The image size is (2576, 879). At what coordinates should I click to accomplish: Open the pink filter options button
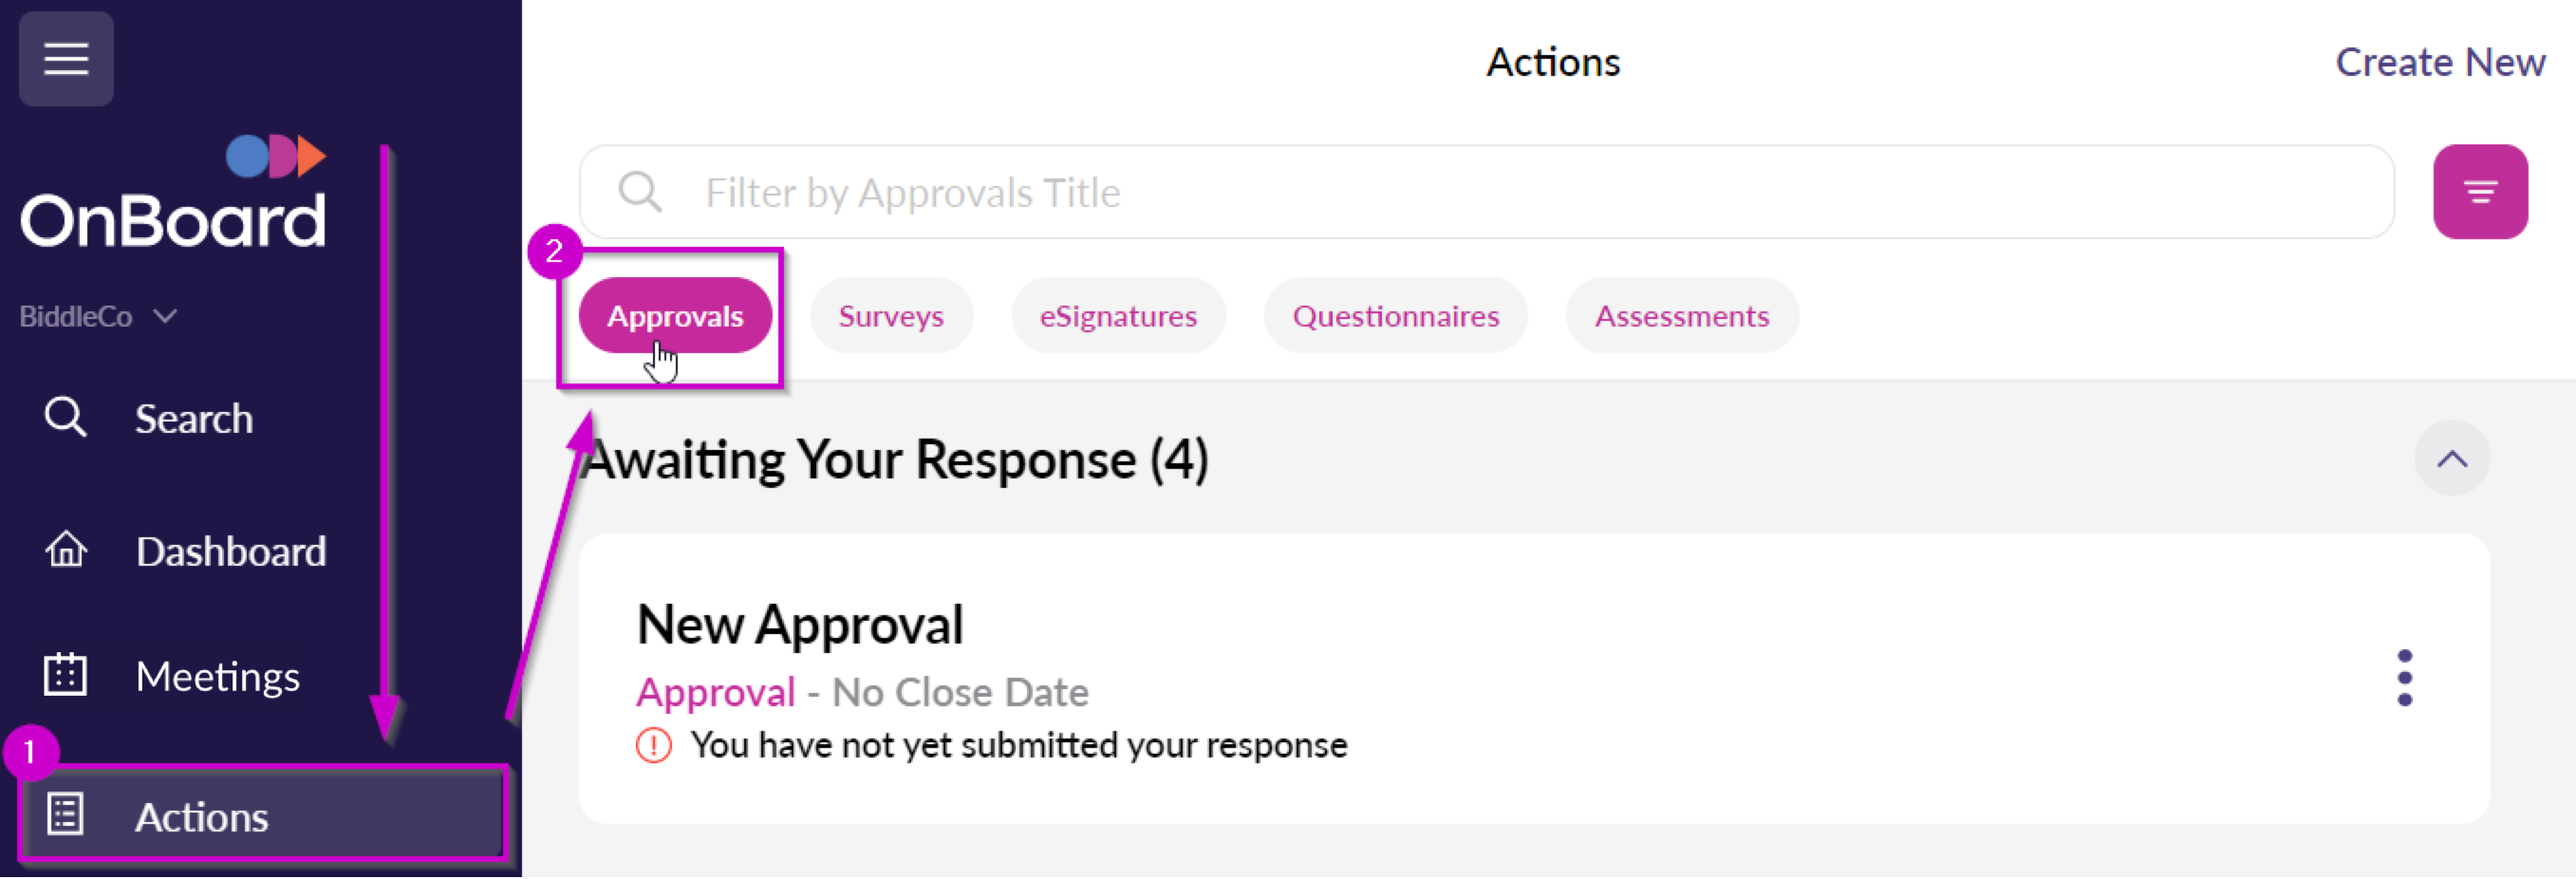coord(2479,192)
